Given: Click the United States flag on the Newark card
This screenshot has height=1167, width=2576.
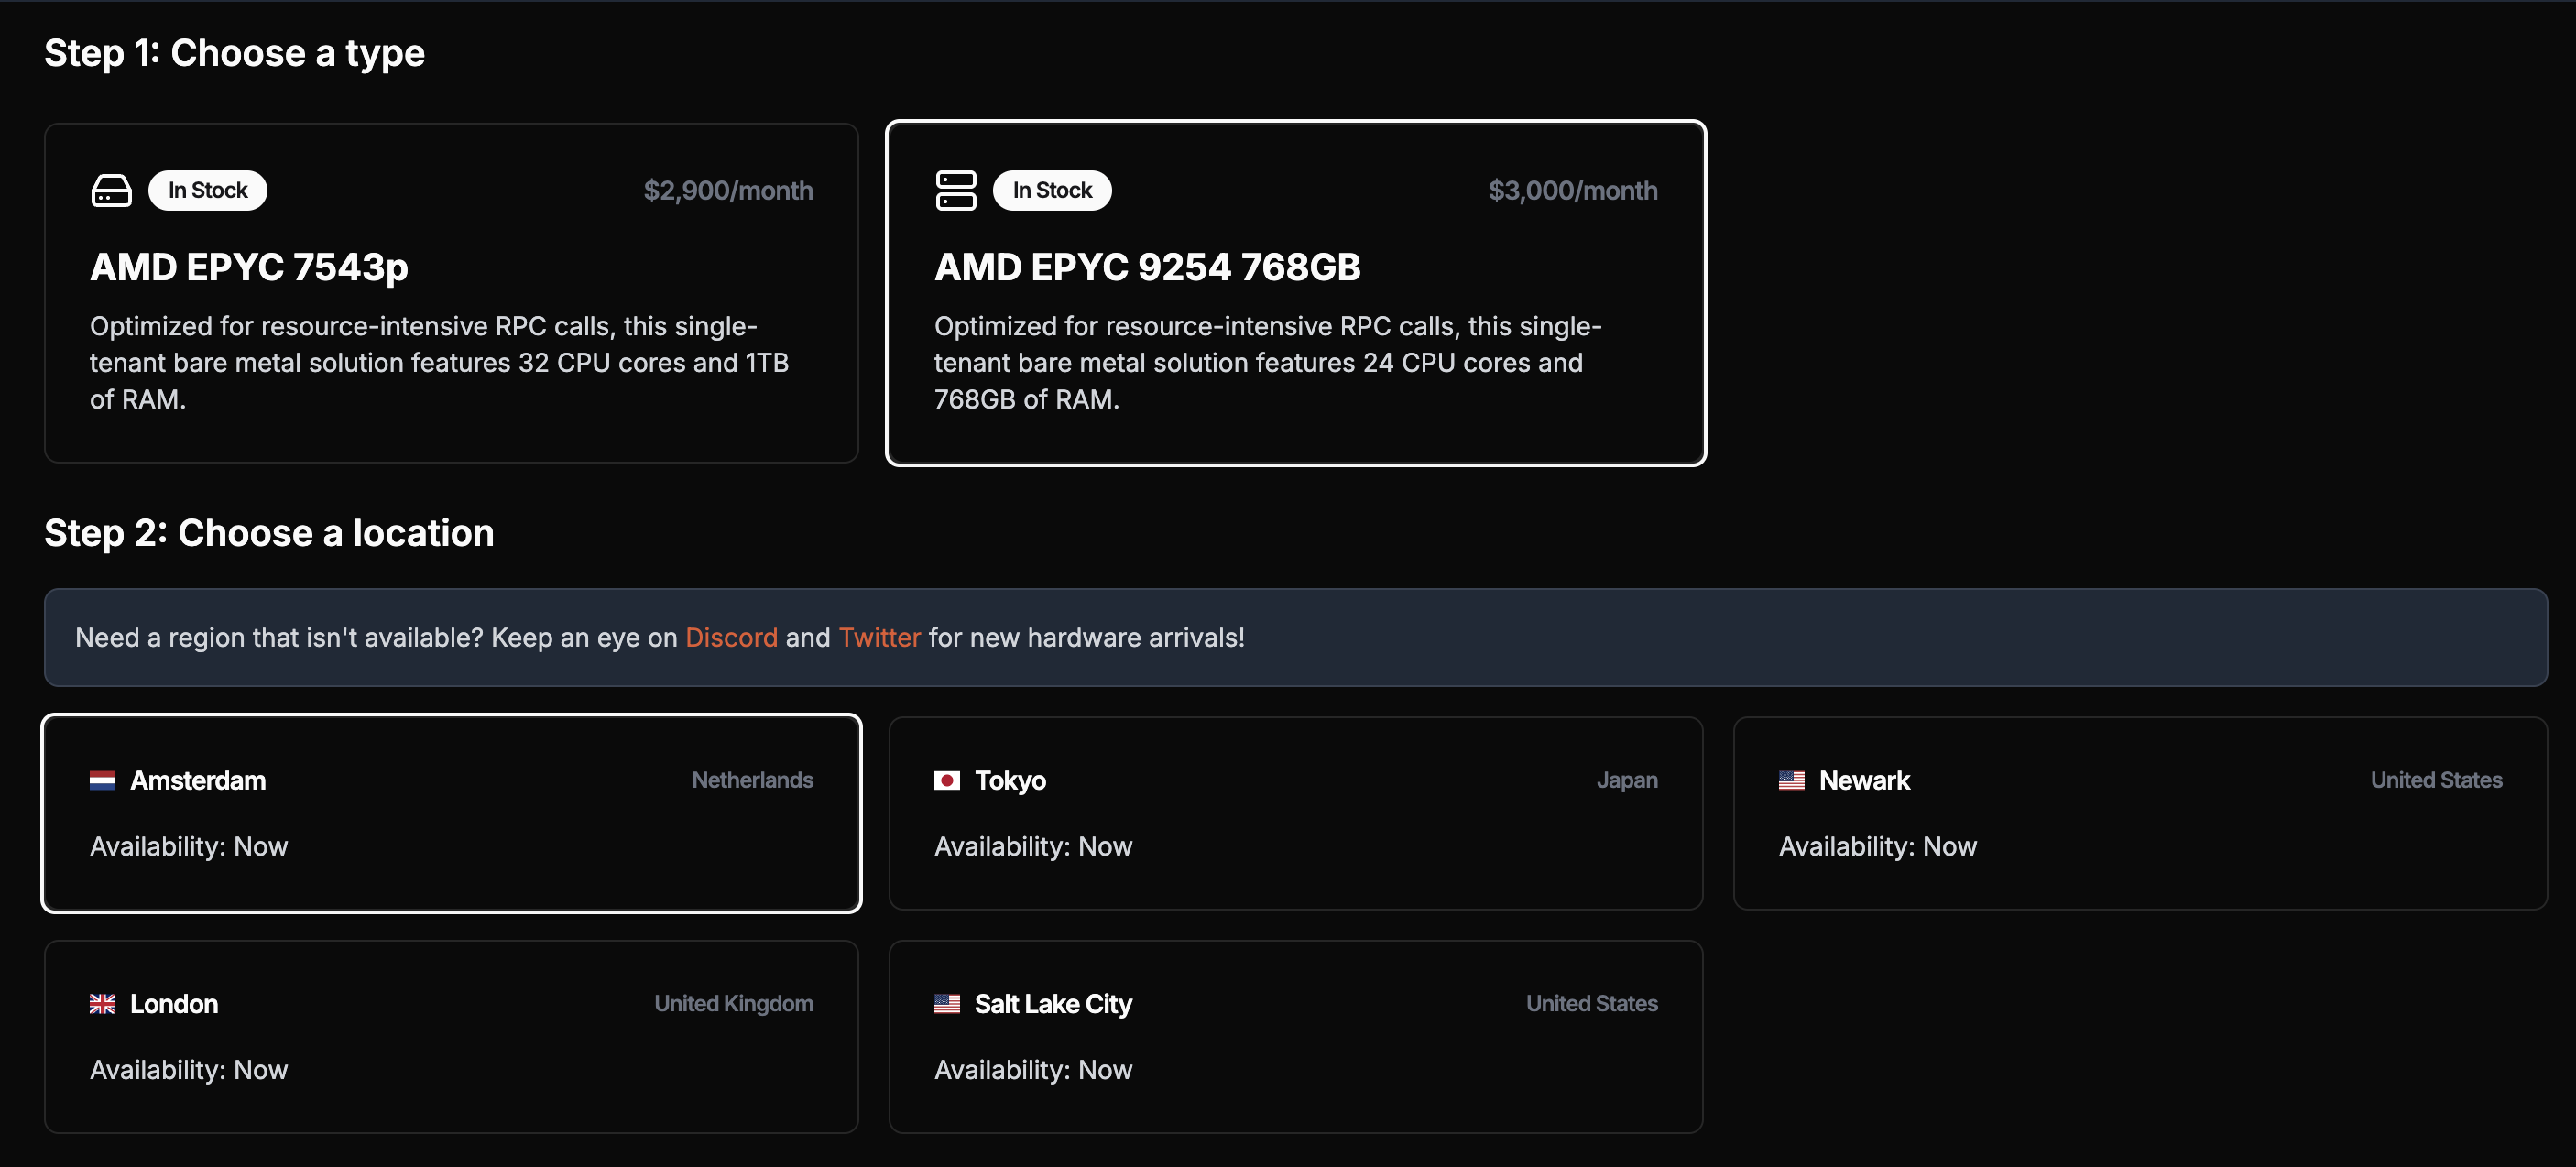Looking at the screenshot, I should coord(1791,781).
